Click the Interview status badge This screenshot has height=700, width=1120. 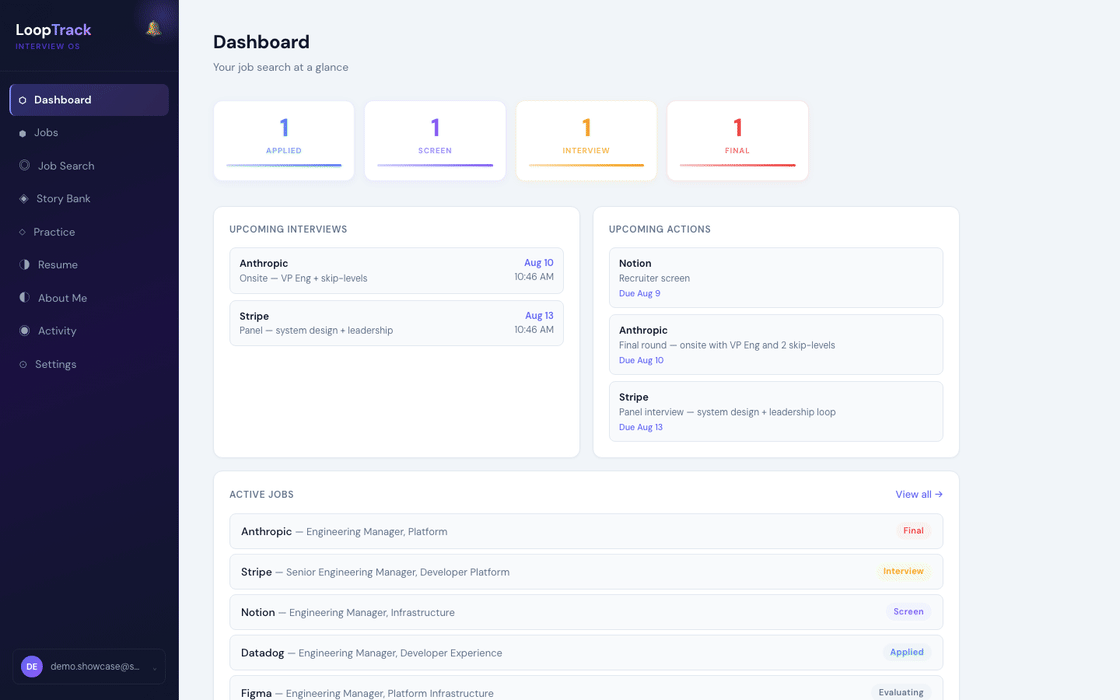click(x=903, y=571)
